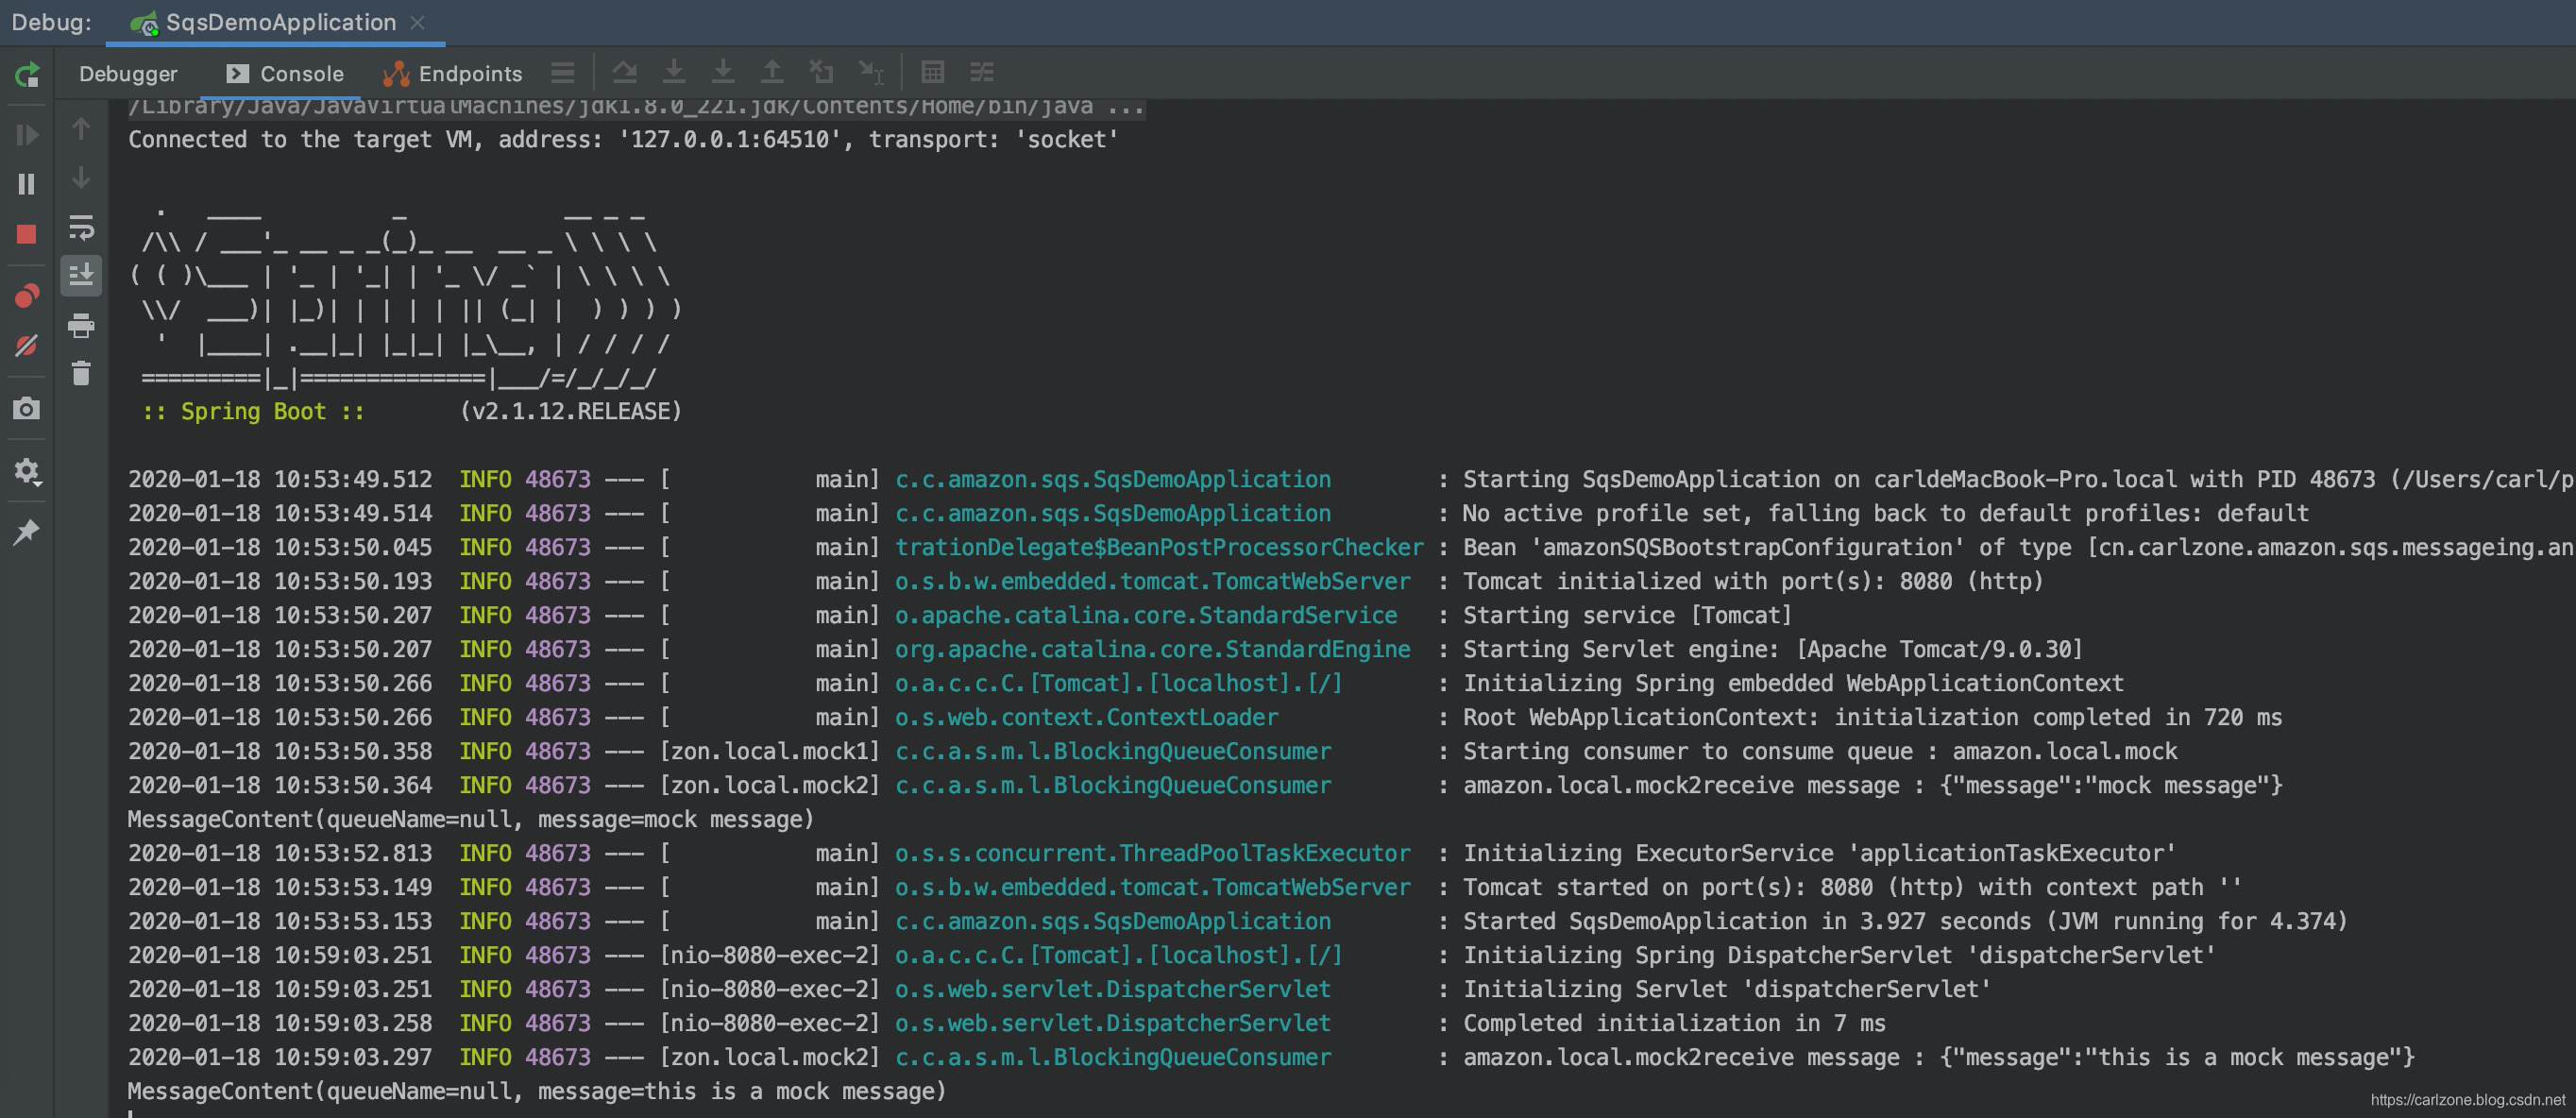Click the SqsDemoApplication debug tab
This screenshot has height=1118, width=2576.
(x=280, y=22)
